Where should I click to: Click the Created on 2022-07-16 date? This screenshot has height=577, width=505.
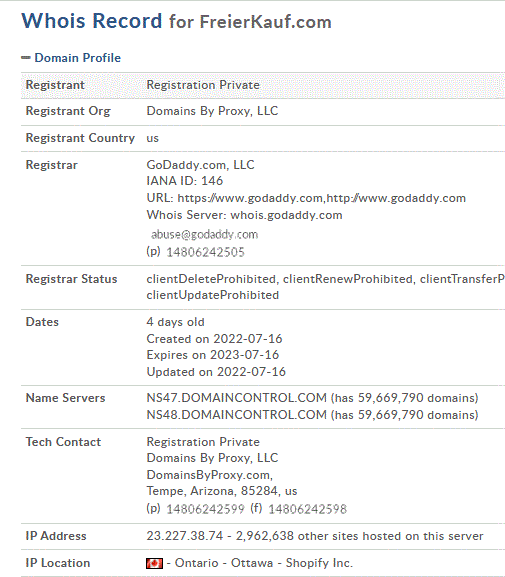click(x=214, y=339)
